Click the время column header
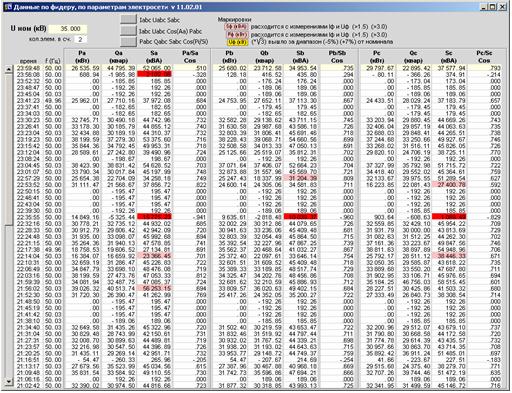This screenshot has width=512, height=393. point(28,61)
